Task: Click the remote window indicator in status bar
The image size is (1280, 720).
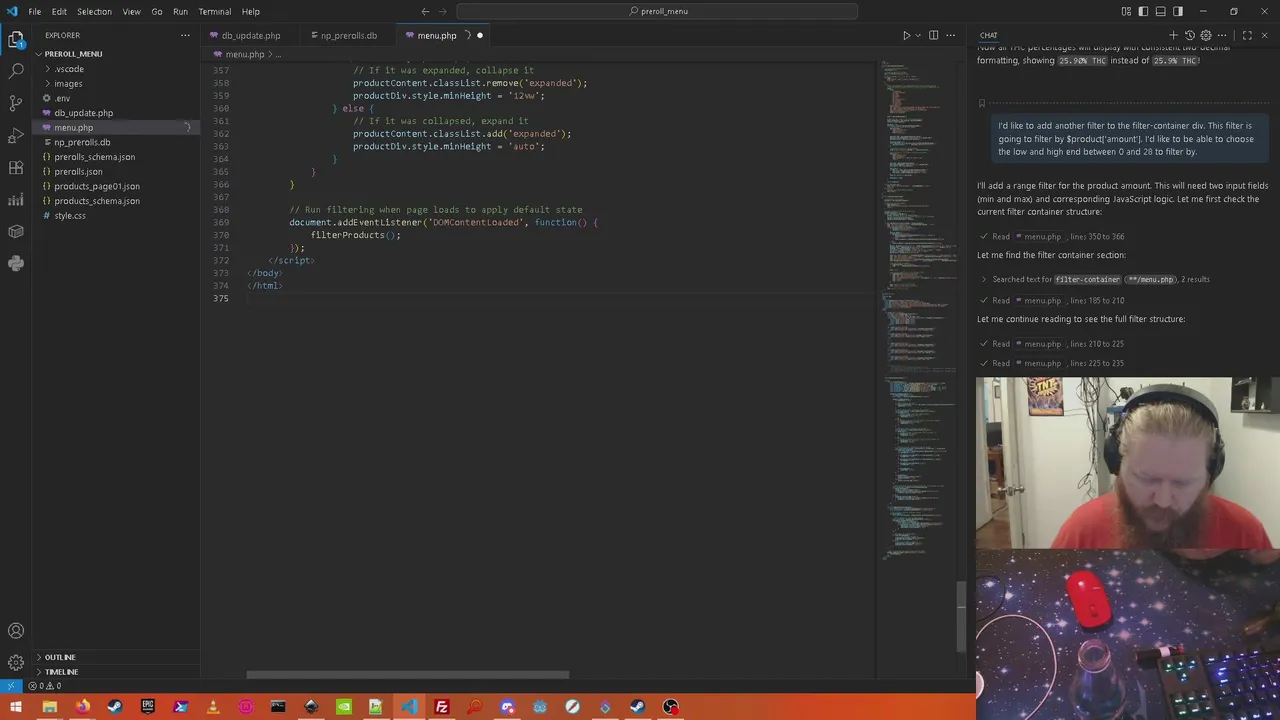Action: (10, 686)
